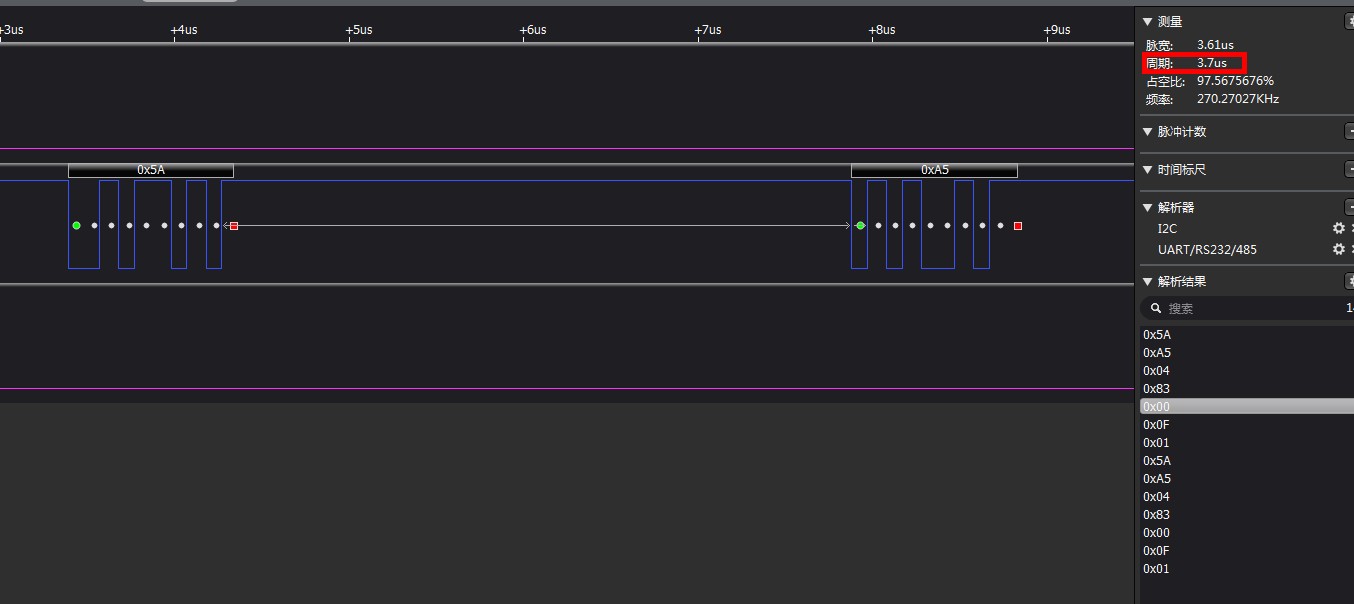Click green start-bit dot of 0xA5 frame
Screen dimensions: 1354x604
(x=860, y=226)
